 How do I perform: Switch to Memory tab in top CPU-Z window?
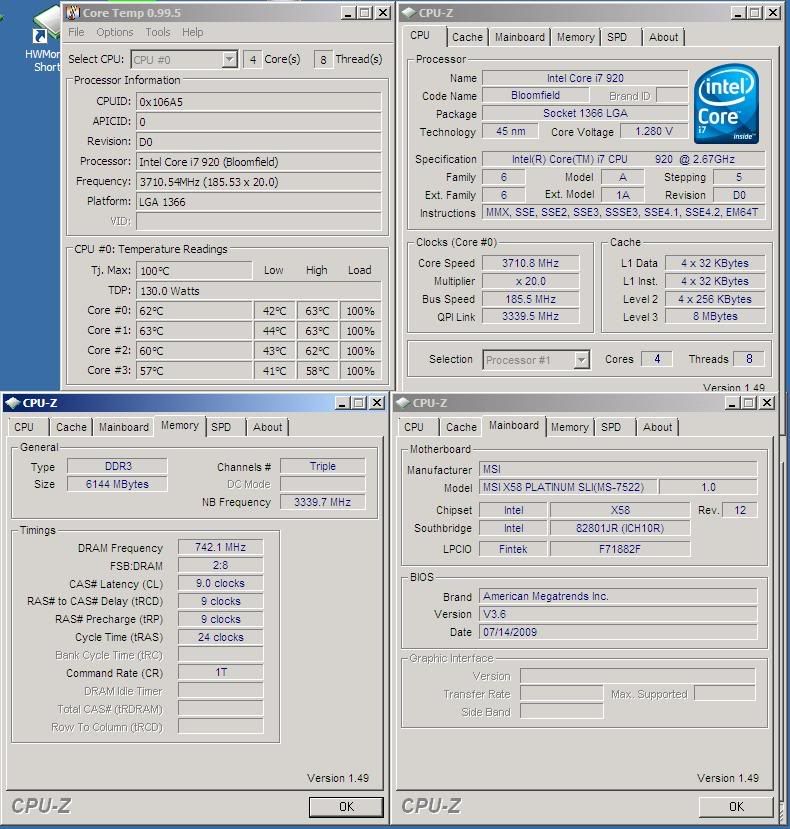575,37
